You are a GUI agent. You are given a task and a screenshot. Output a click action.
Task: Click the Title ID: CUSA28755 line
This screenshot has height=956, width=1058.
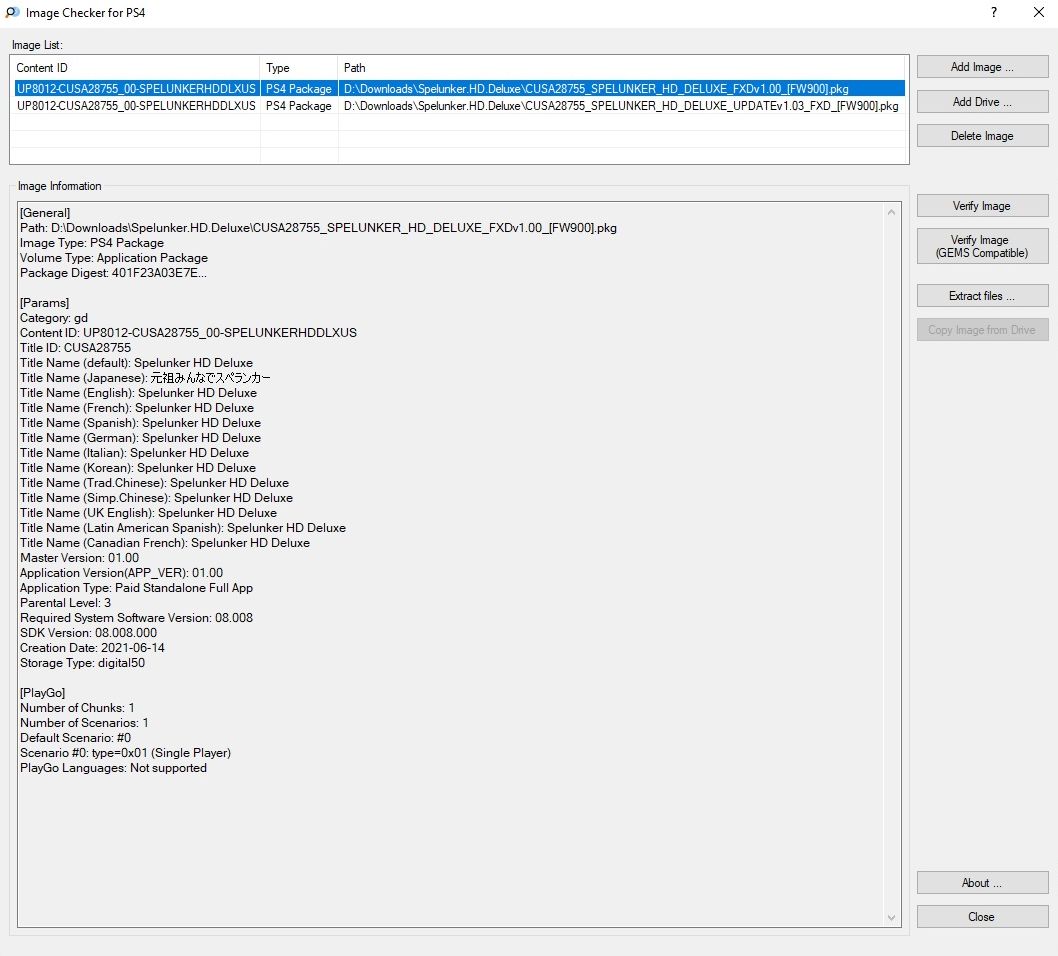coord(76,347)
